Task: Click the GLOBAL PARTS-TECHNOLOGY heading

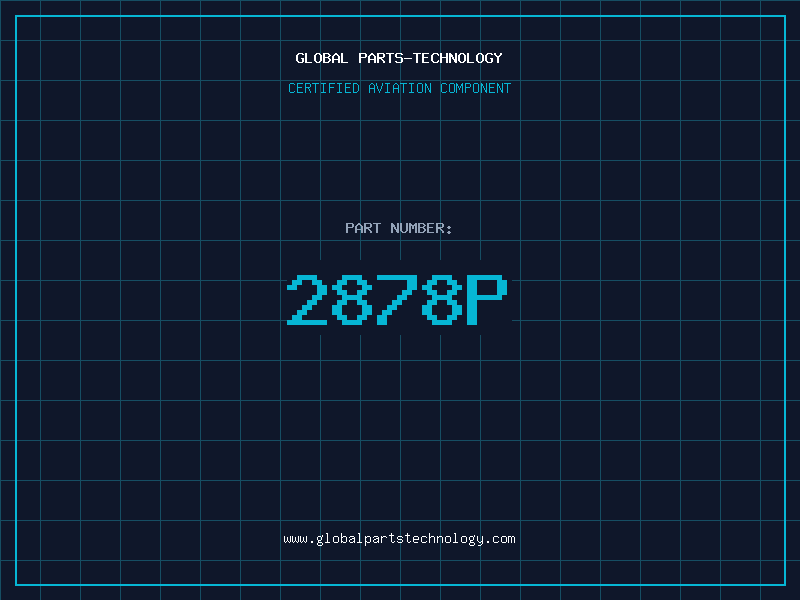Action: tap(399, 58)
